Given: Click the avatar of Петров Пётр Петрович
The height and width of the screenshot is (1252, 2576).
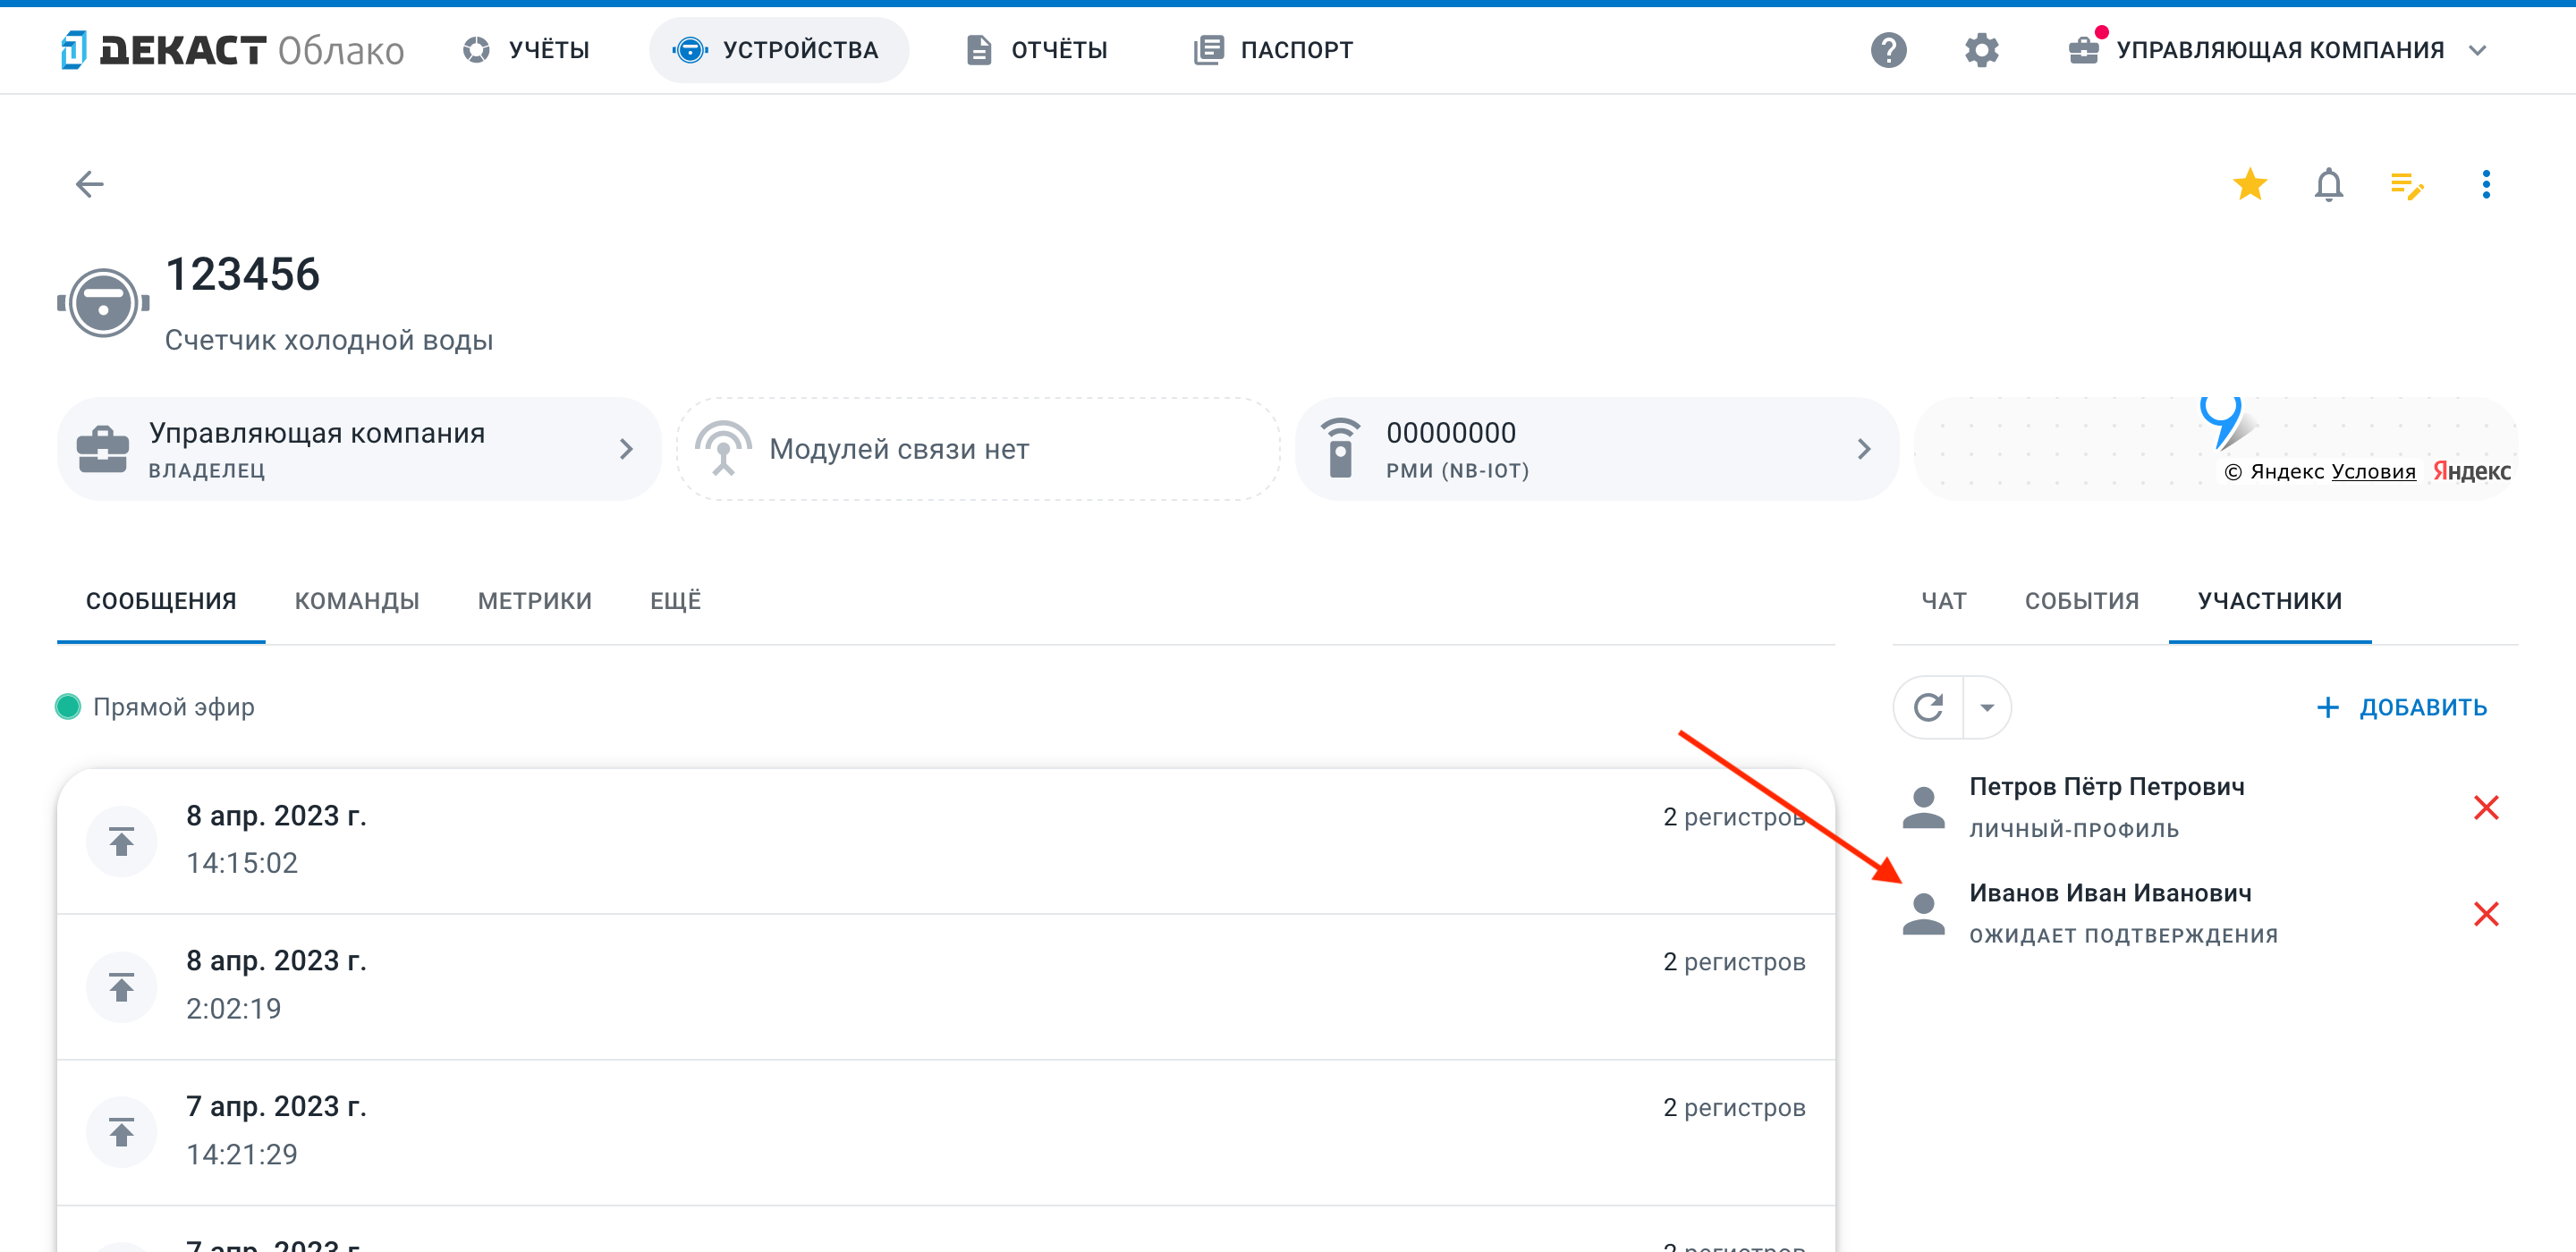Looking at the screenshot, I should (1923, 807).
